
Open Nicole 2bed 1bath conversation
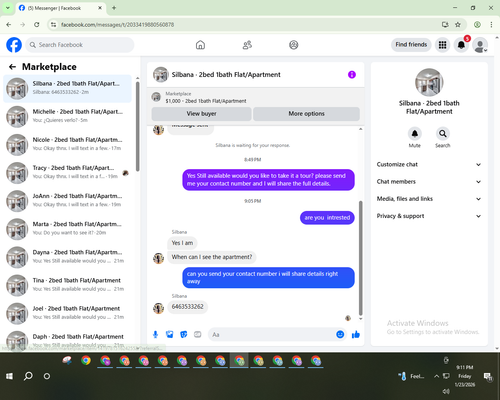tap(67, 145)
